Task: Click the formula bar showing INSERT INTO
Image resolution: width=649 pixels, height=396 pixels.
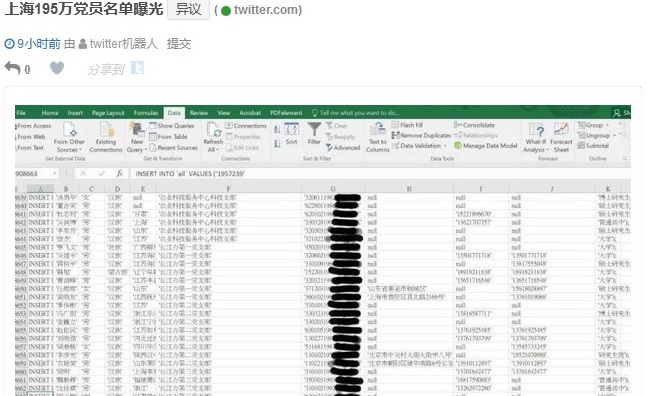Action: [380, 173]
